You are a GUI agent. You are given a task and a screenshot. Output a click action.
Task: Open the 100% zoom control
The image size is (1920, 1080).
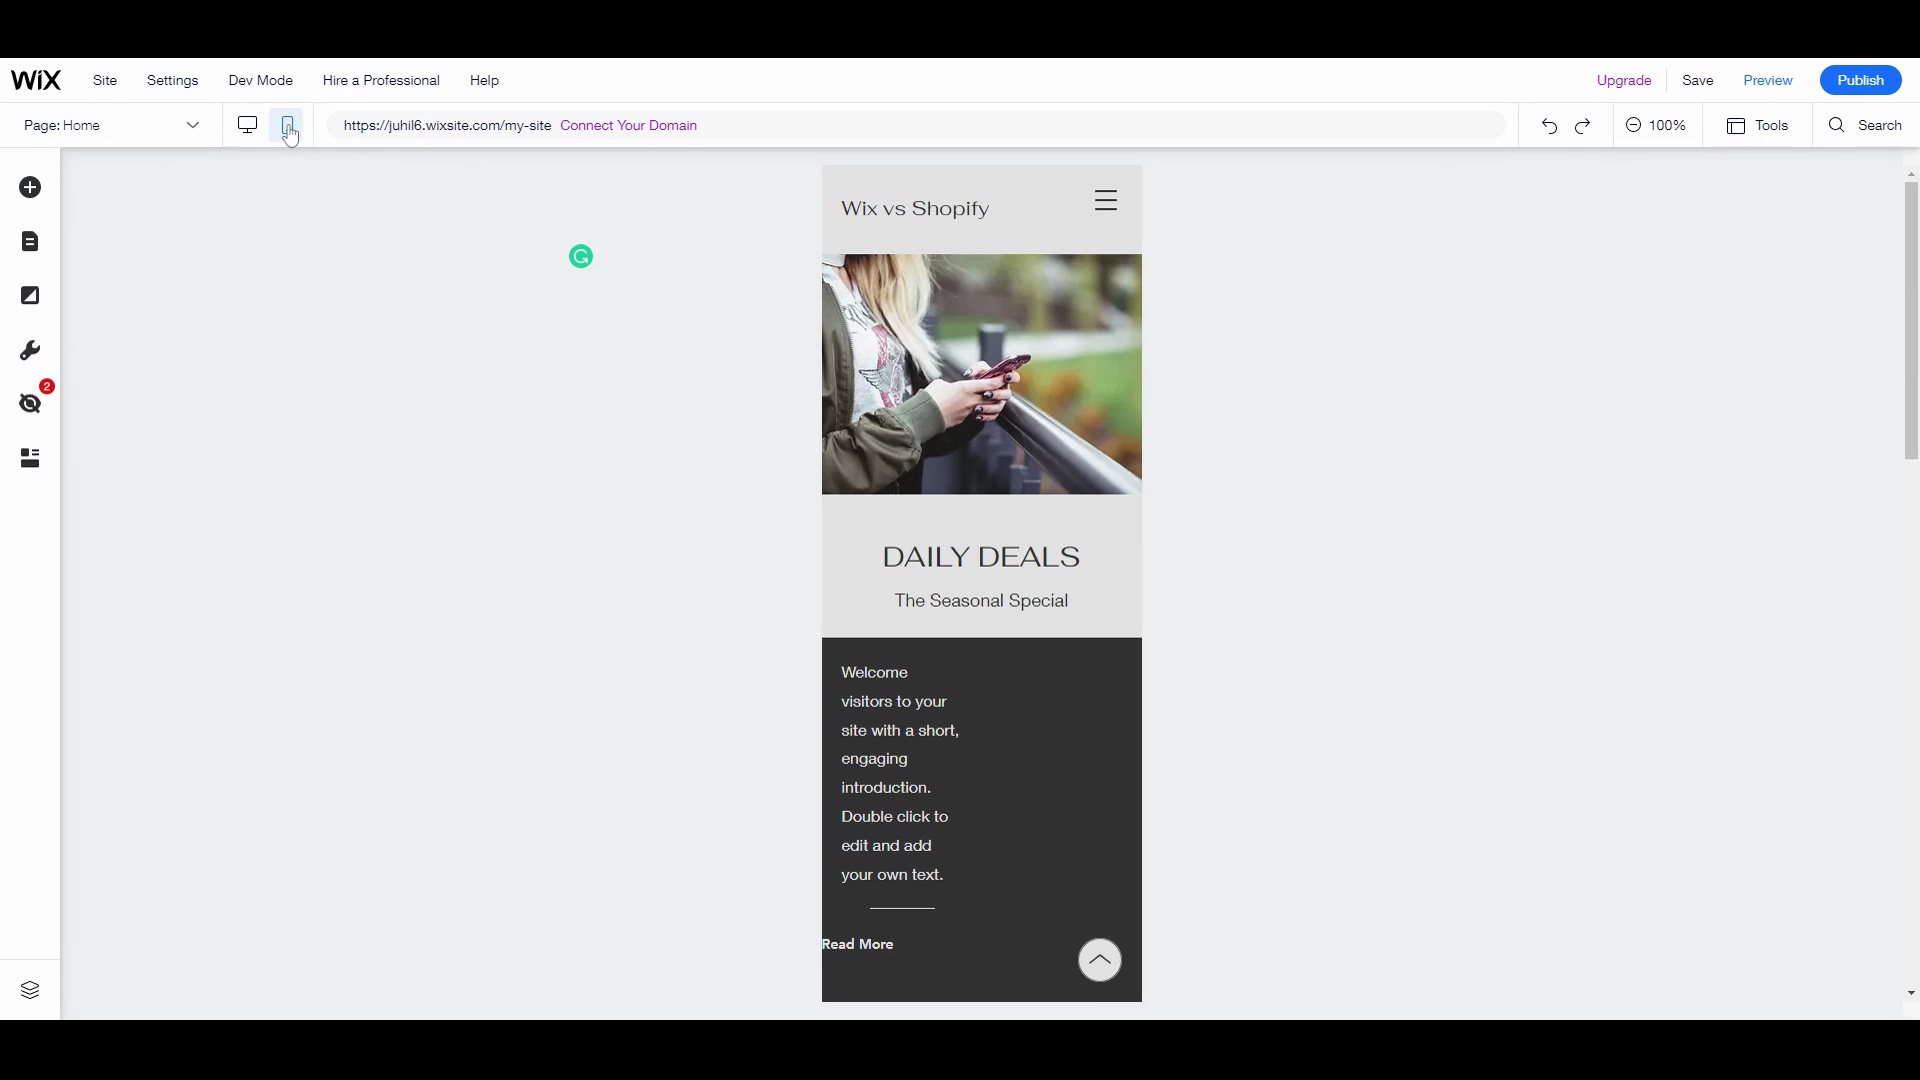coord(1657,125)
